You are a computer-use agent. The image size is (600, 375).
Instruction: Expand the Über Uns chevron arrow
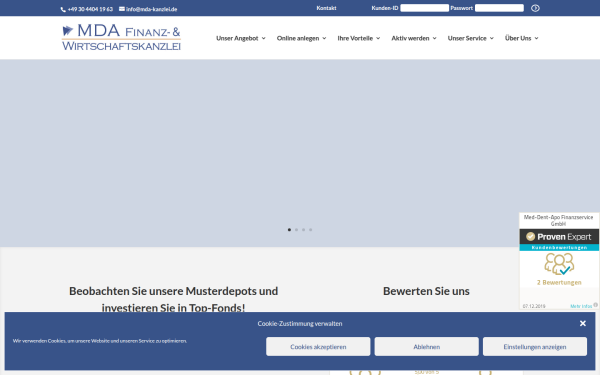point(536,38)
